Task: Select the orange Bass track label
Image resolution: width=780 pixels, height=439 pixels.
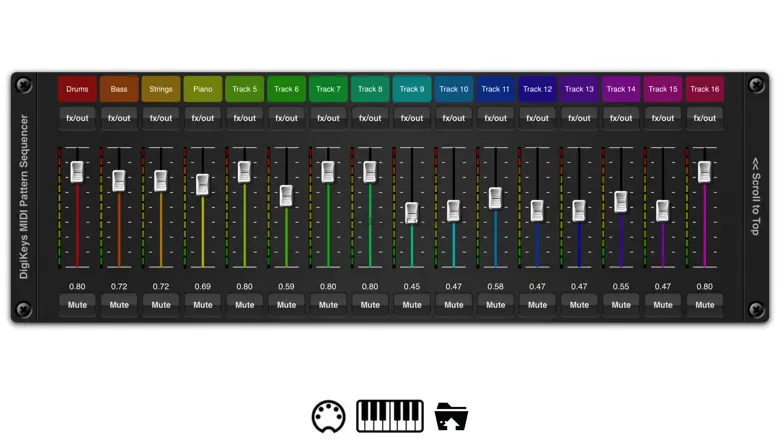Action: (119, 89)
